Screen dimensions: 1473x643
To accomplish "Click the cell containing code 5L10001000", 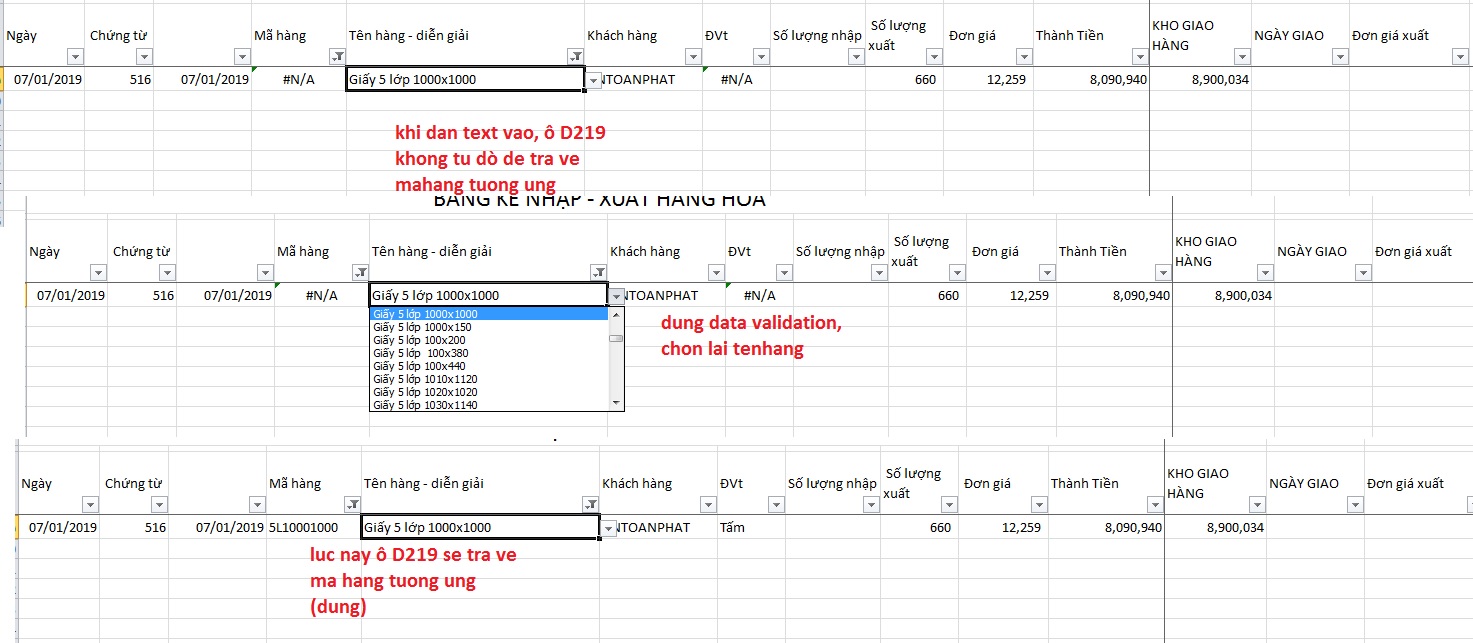I will tap(303, 528).
